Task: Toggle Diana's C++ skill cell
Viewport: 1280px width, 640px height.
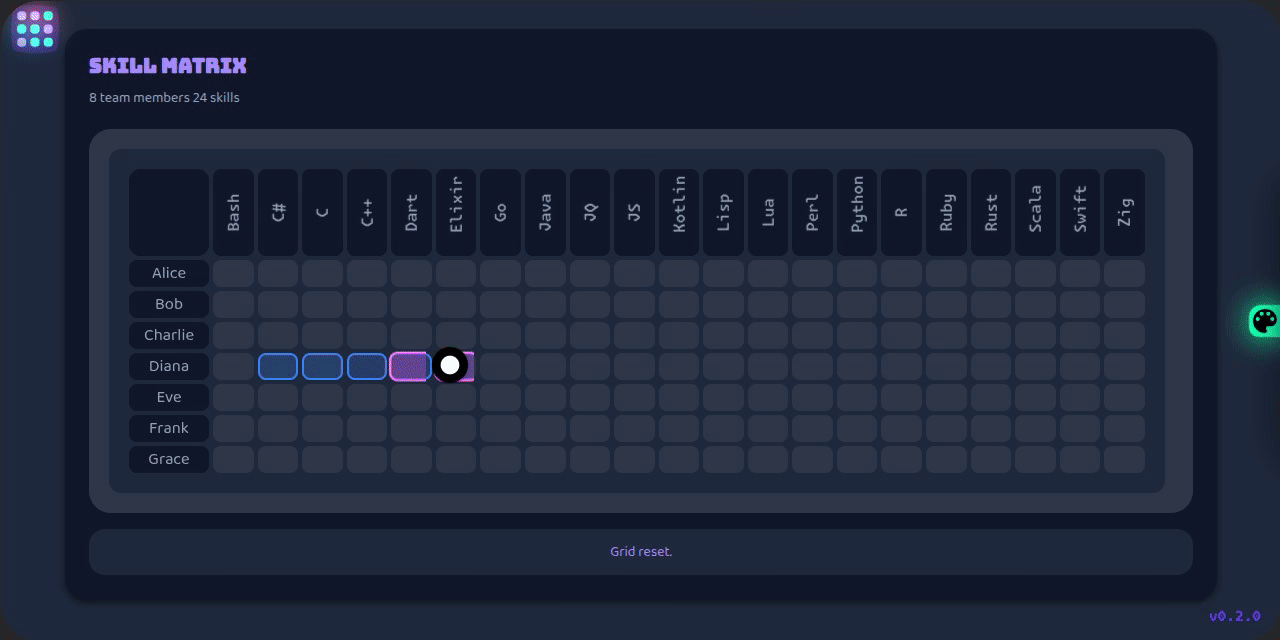Action: click(366, 366)
